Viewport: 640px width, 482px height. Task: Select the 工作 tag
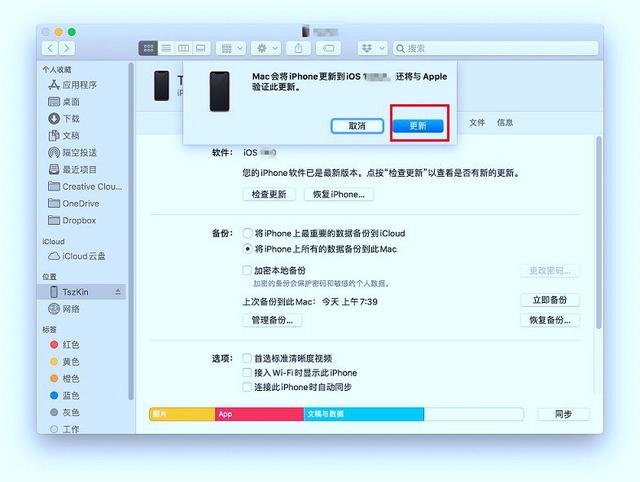64,429
